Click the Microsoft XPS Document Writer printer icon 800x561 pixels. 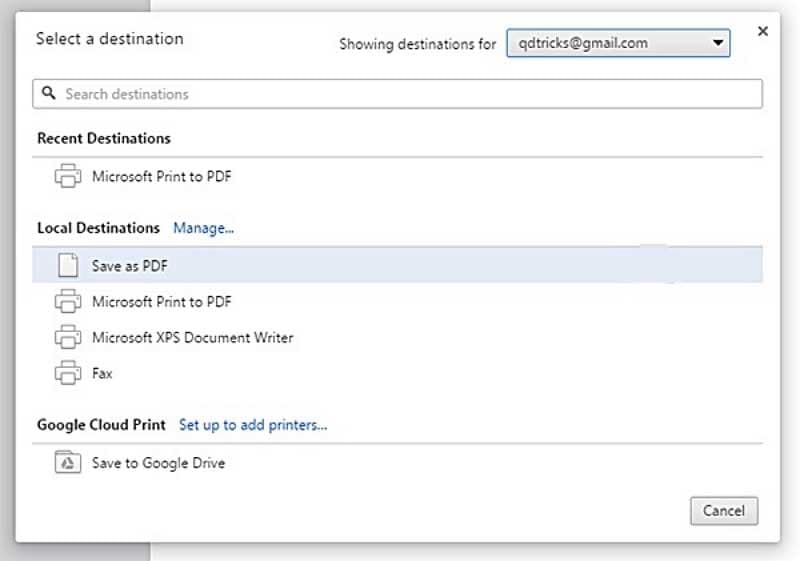pos(67,337)
